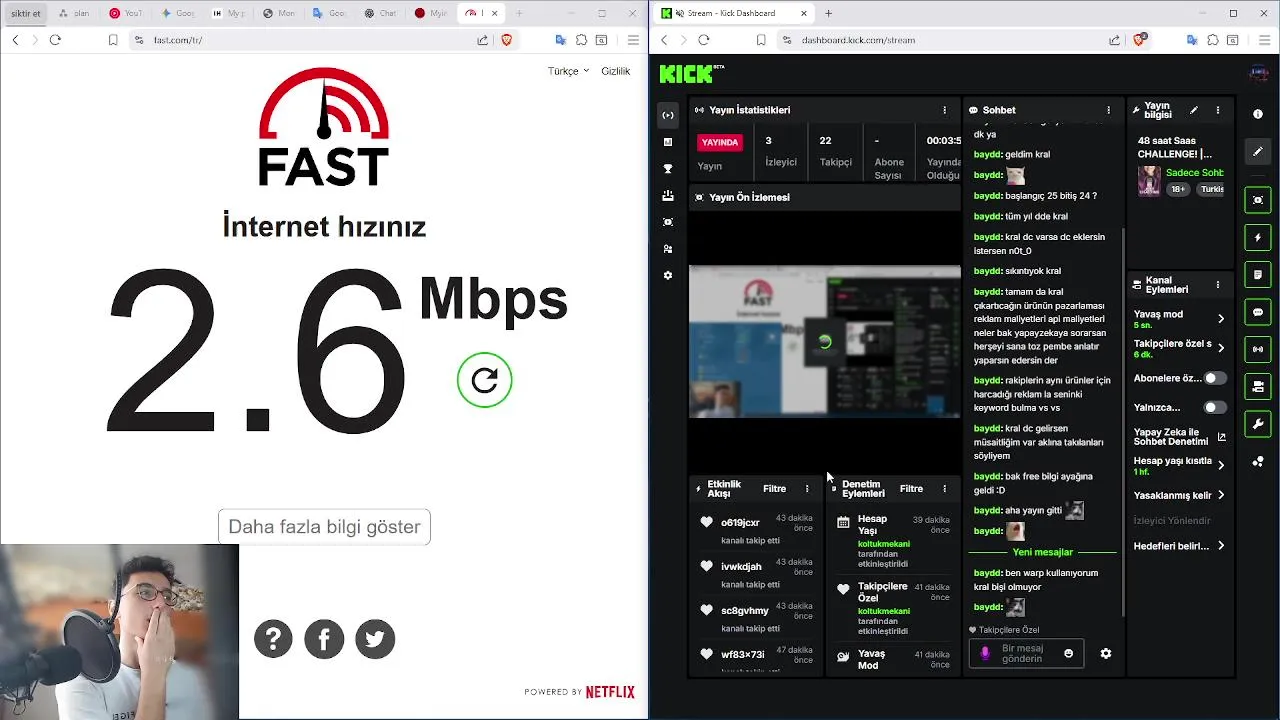Open the settings gear icon in the Kick sidebar

[668, 275]
